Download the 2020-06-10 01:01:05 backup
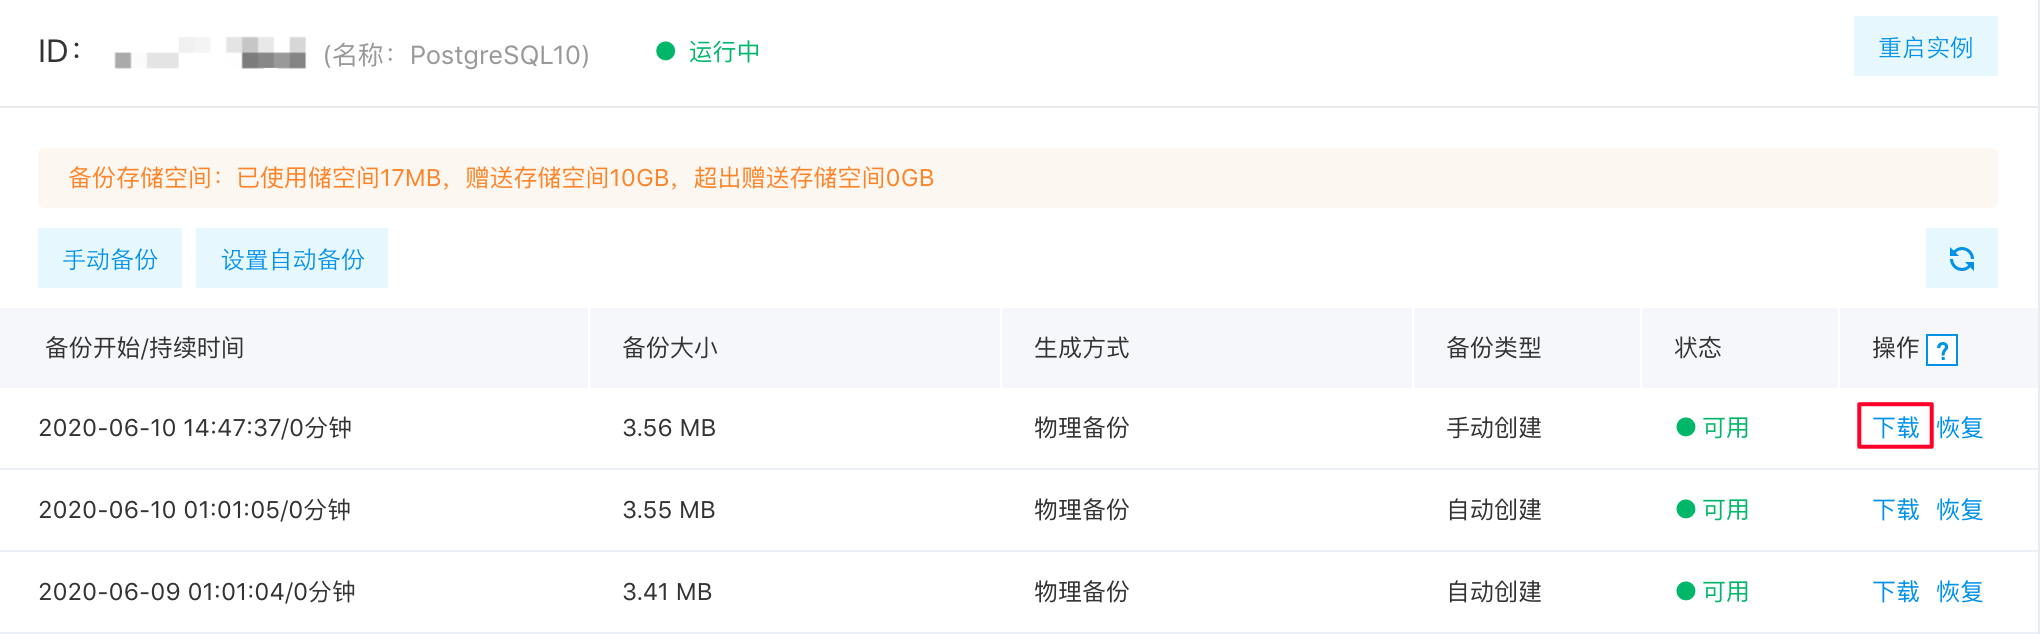The image size is (2040, 634). (x=1895, y=509)
